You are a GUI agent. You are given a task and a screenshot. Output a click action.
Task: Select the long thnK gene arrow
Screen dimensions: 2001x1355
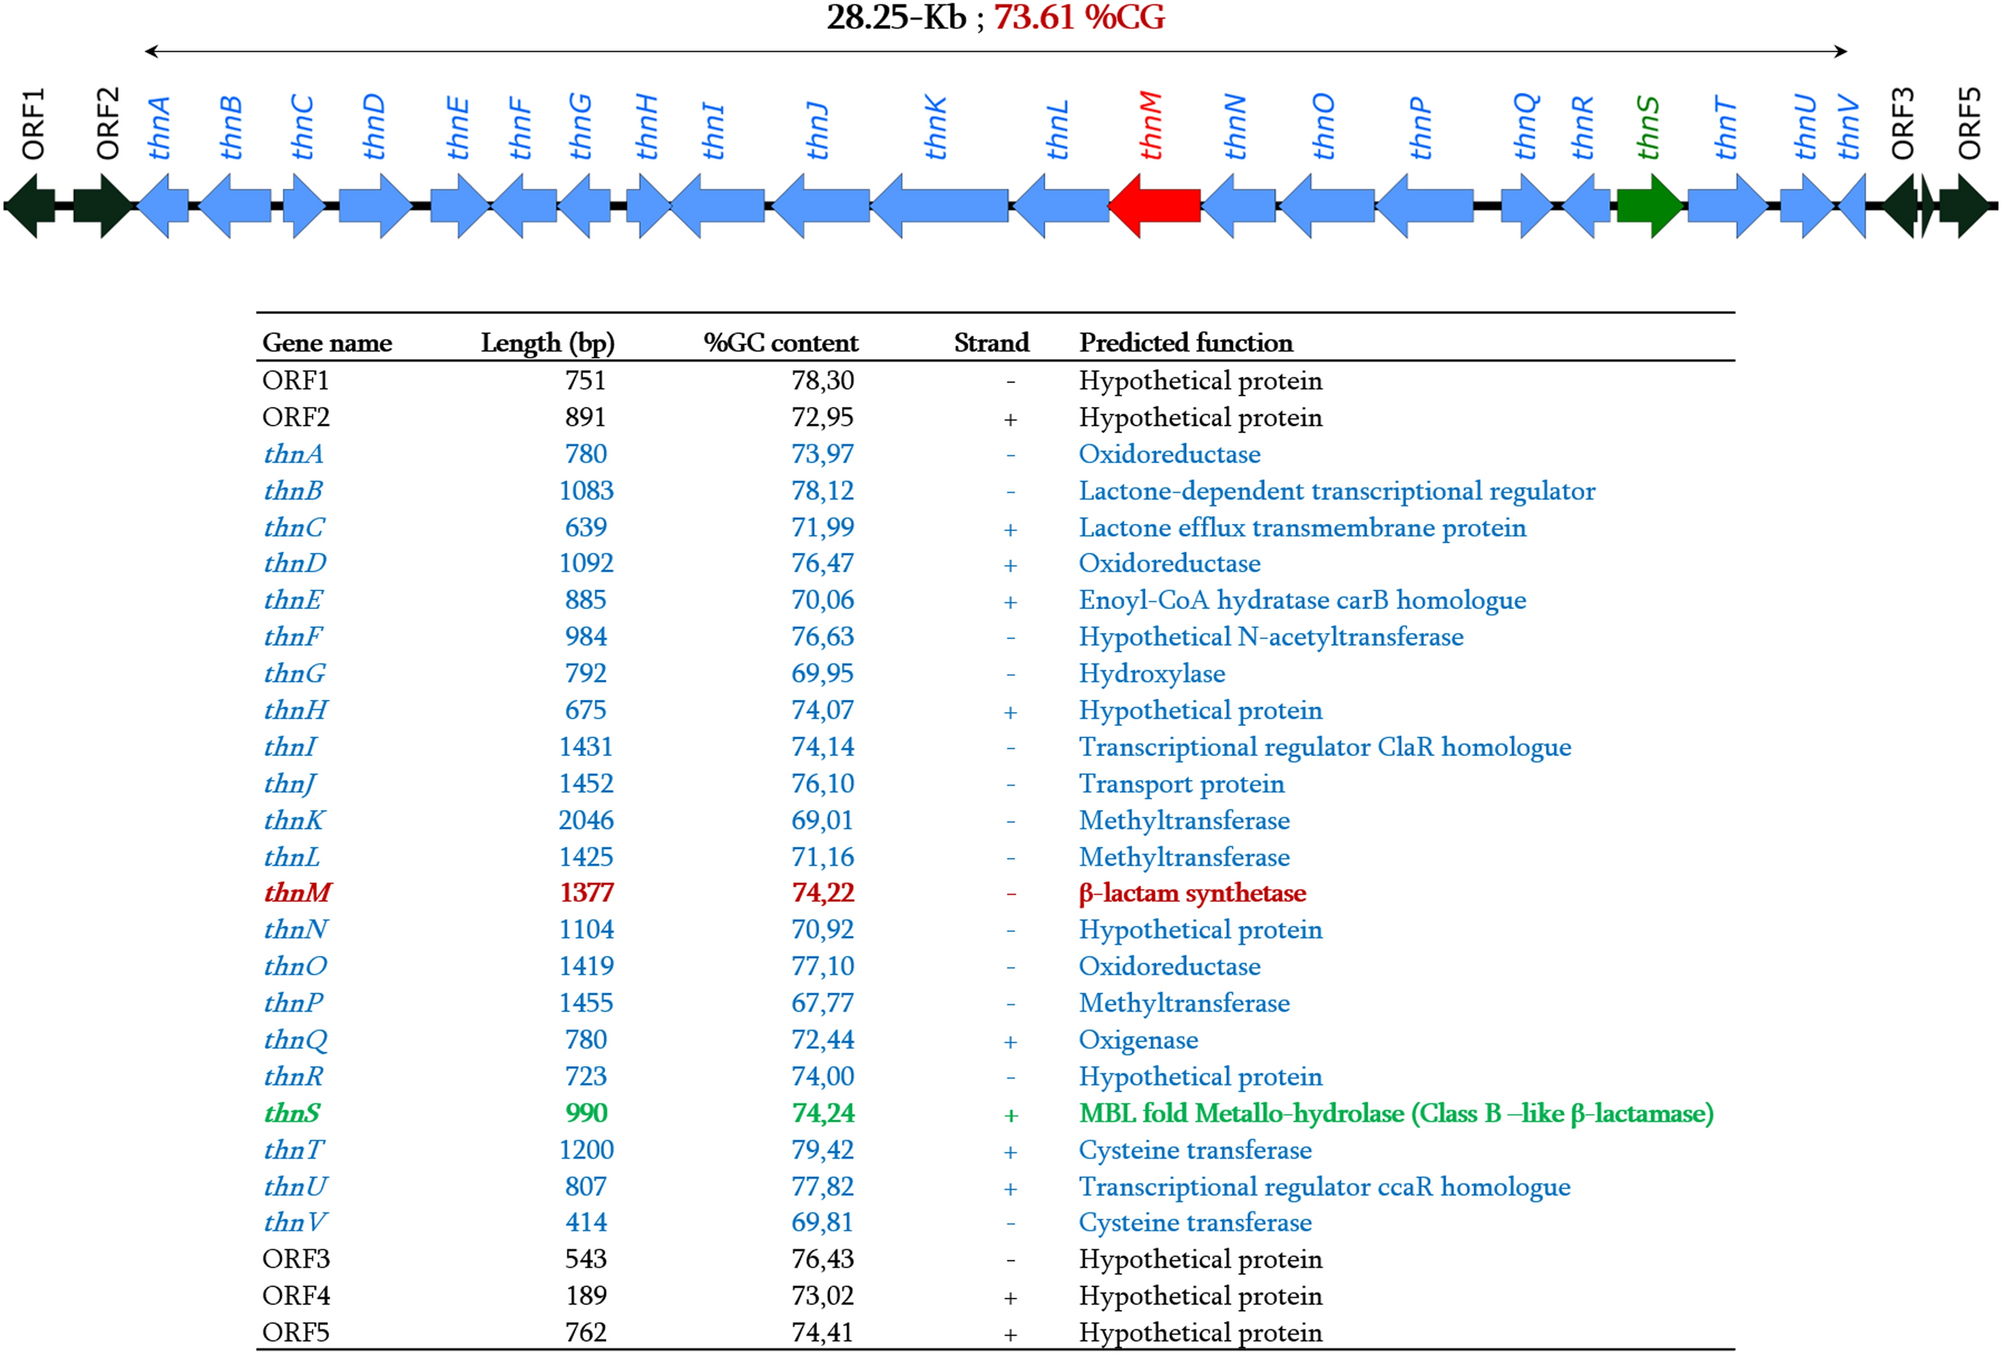tap(941, 206)
